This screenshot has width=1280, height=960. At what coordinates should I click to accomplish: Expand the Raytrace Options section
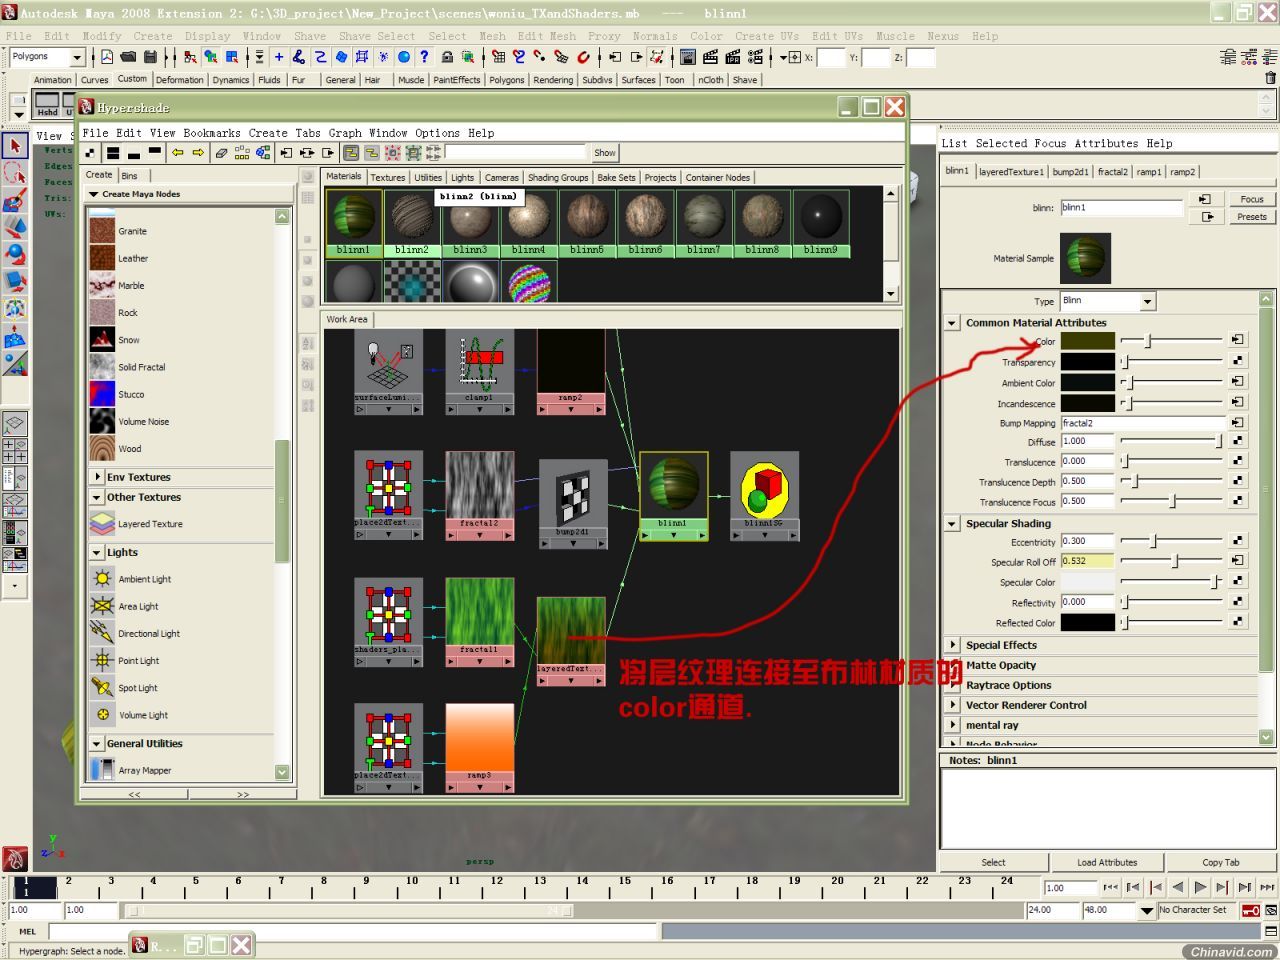click(952, 685)
